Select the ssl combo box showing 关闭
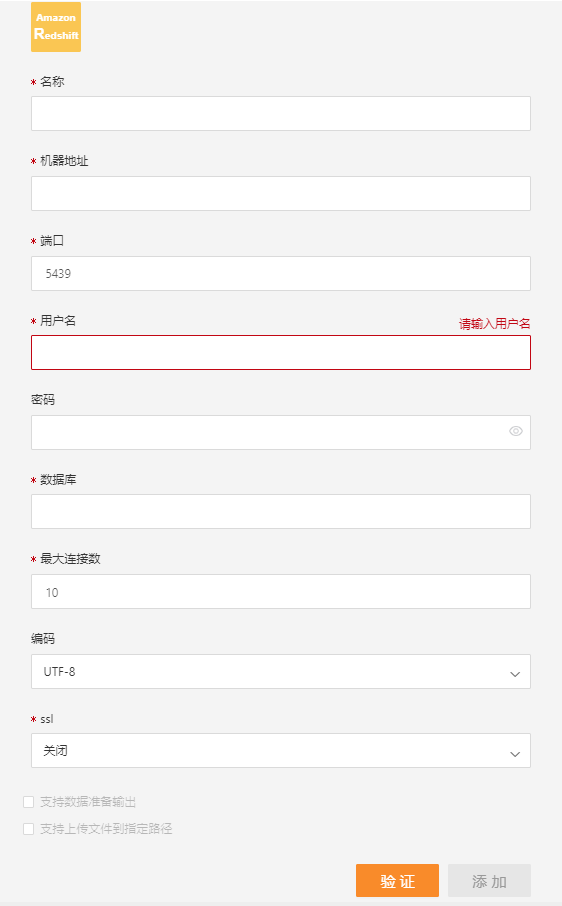 [x=281, y=751]
